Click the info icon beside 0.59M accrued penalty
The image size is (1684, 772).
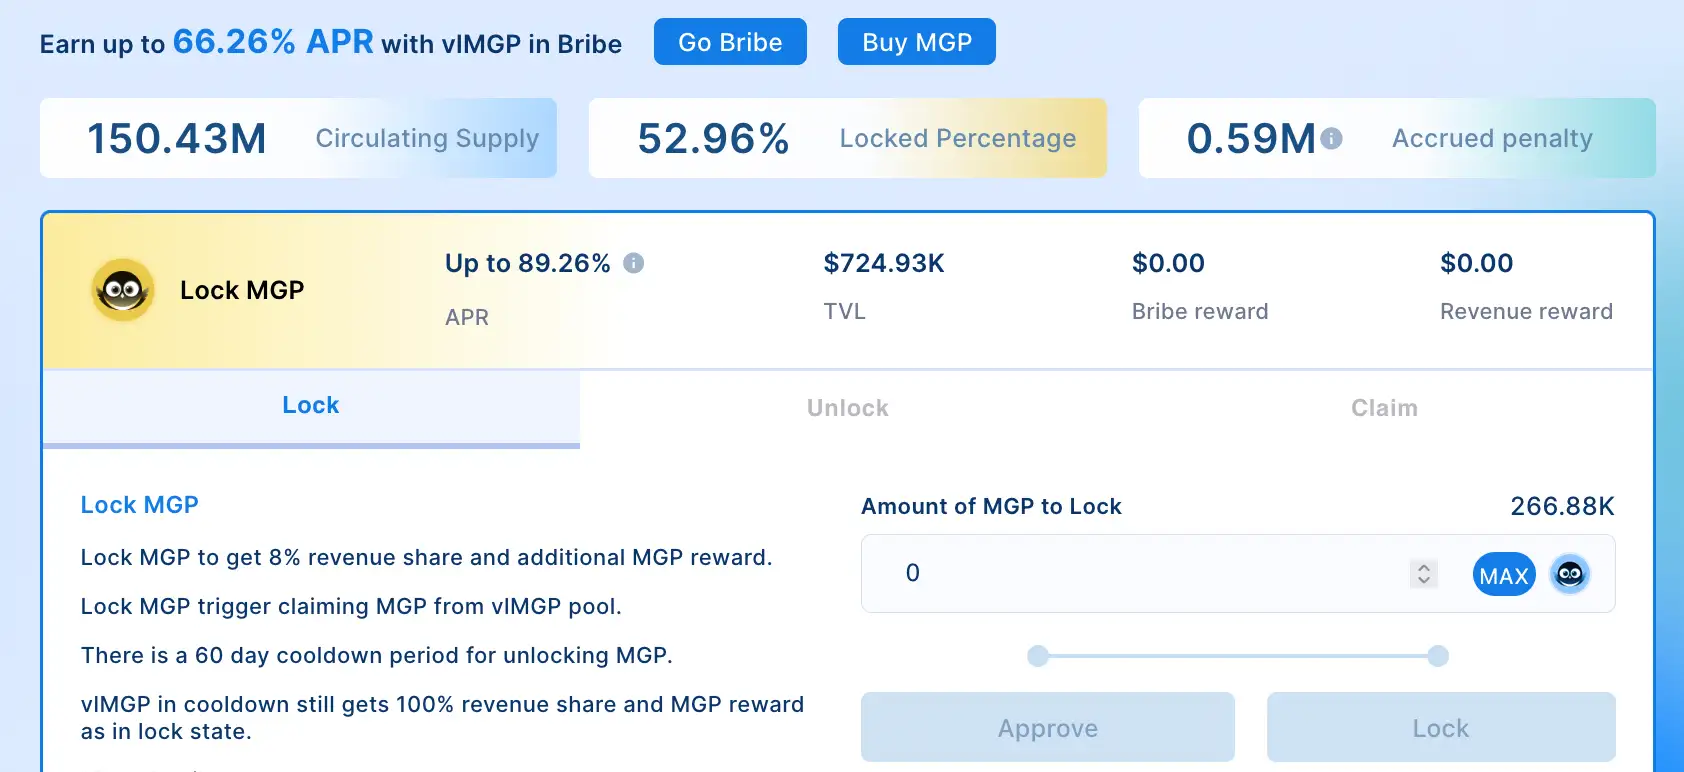click(1331, 139)
